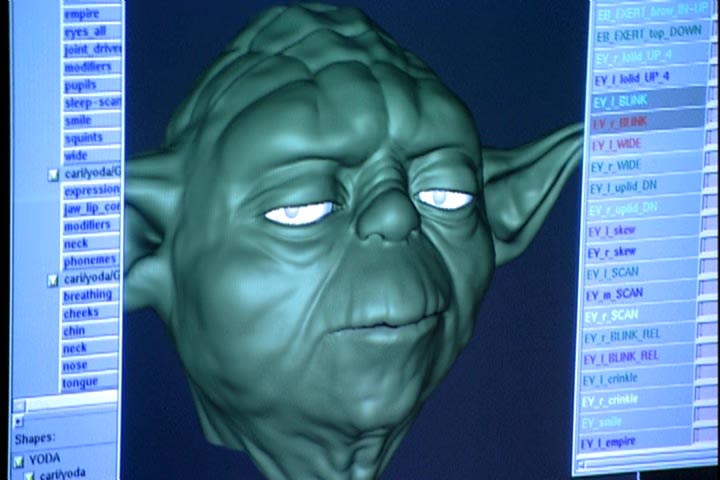
Task: Click value field beside EY_l_crinkle
Action: tap(706, 372)
